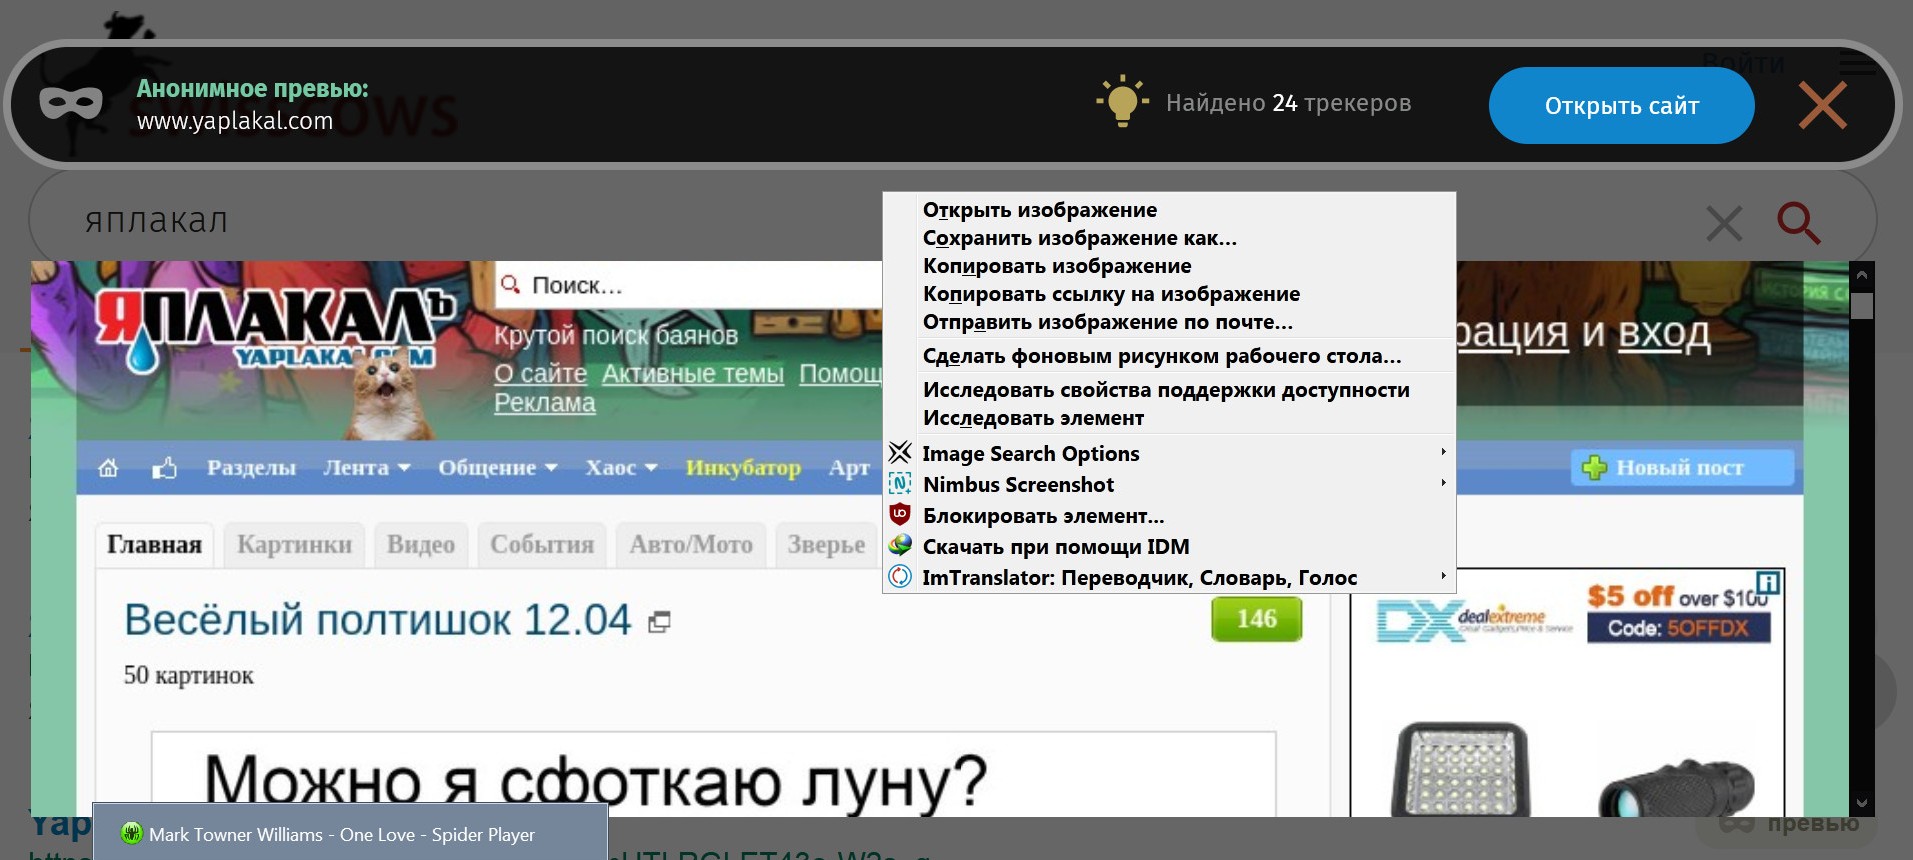The image size is (1913, 860).
Task: Click the lightbulb tracker icon
Action: [1122, 101]
